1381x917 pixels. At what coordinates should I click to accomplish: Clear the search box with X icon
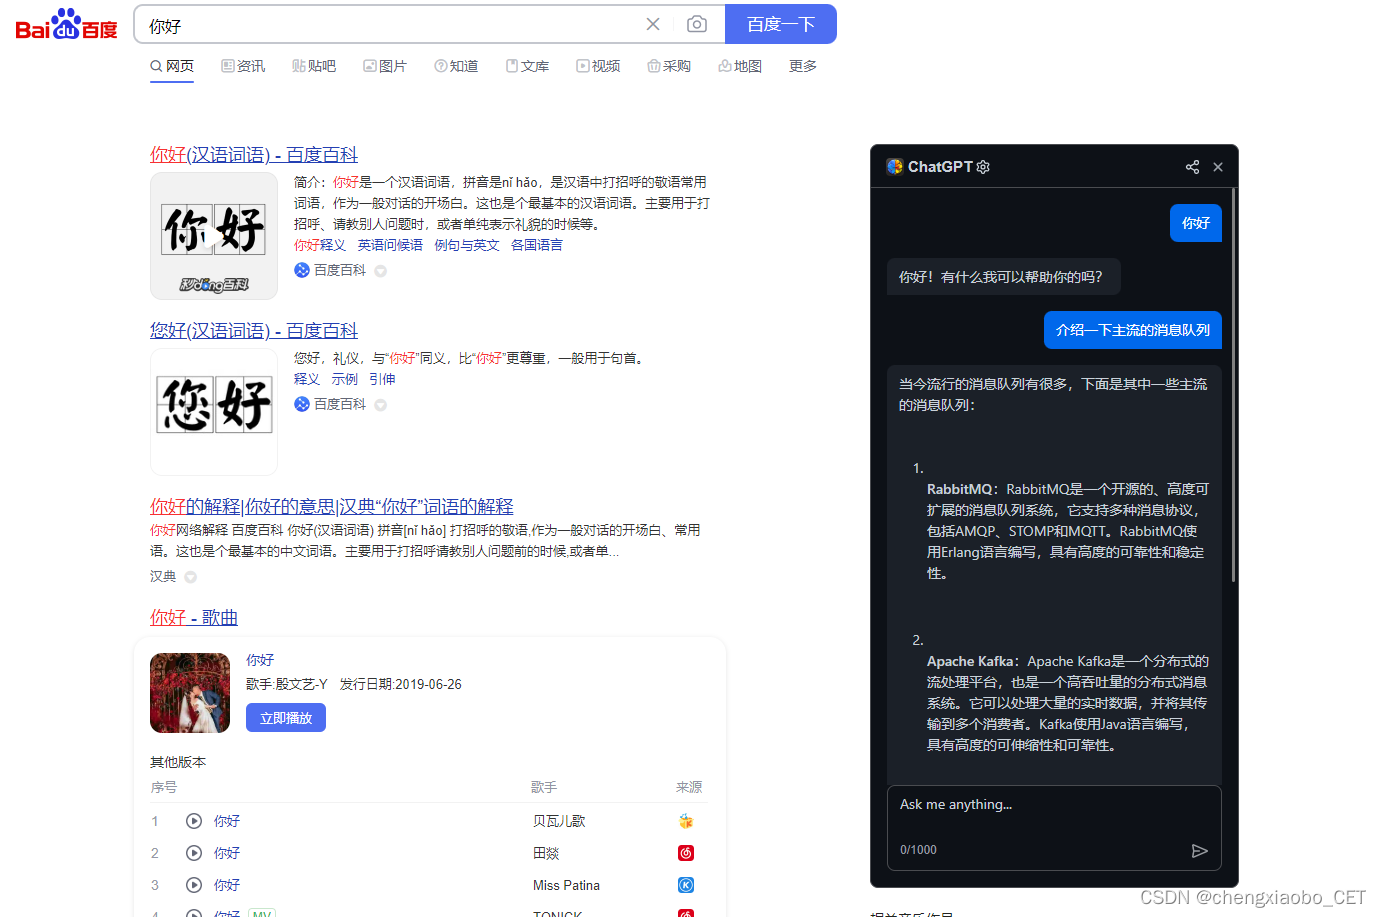tap(653, 24)
